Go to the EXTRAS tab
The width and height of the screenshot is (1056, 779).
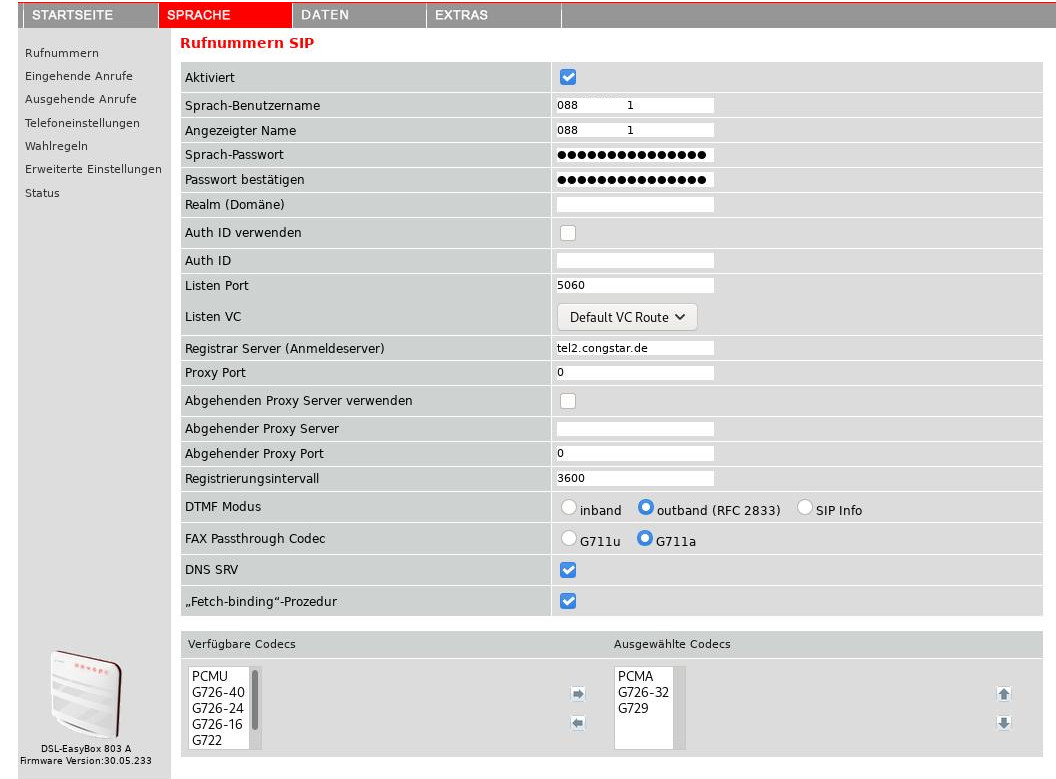(x=494, y=15)
